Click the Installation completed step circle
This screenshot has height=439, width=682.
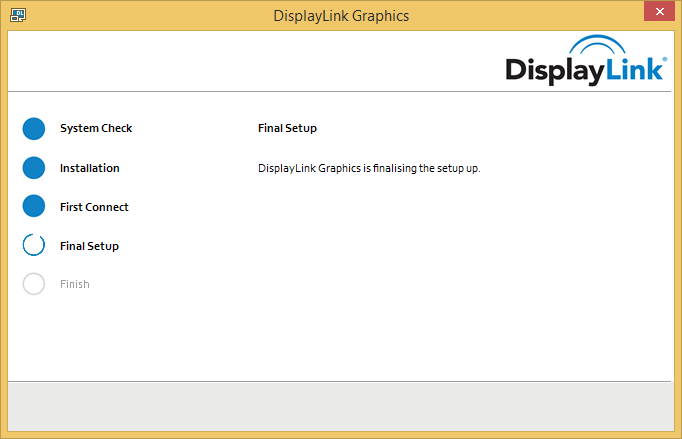coord(34,168)
